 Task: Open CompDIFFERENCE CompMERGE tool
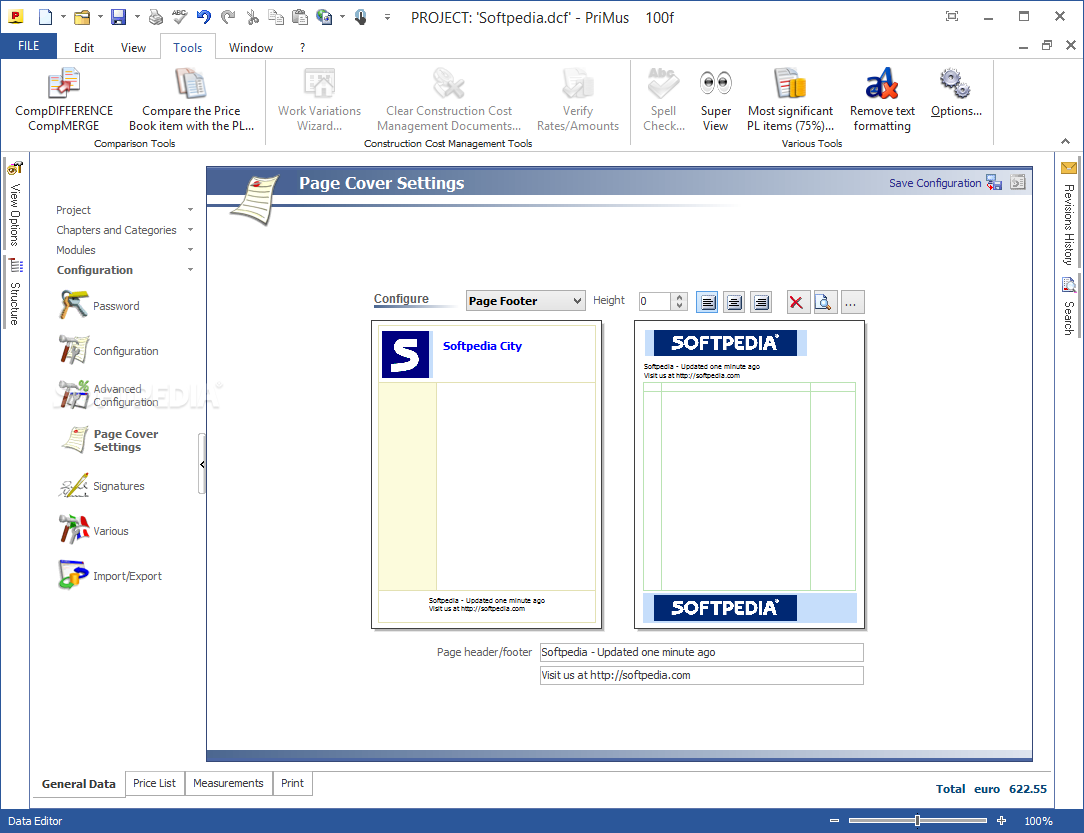click(64, 100)
